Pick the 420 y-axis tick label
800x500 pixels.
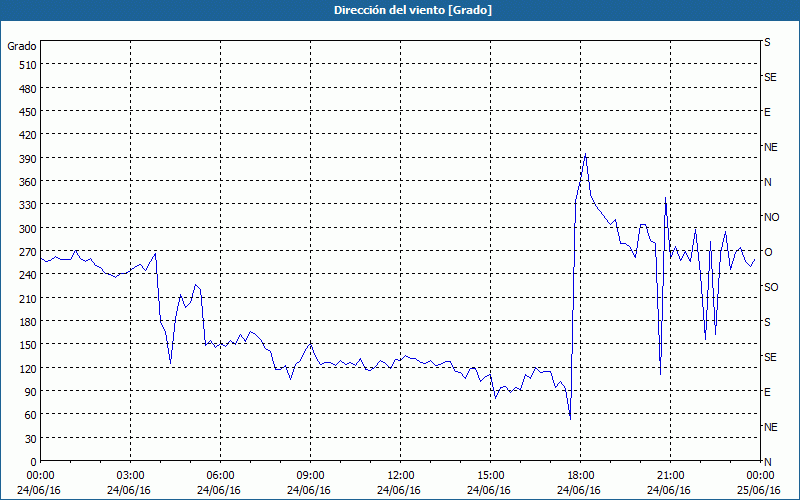tap(29, 135)
